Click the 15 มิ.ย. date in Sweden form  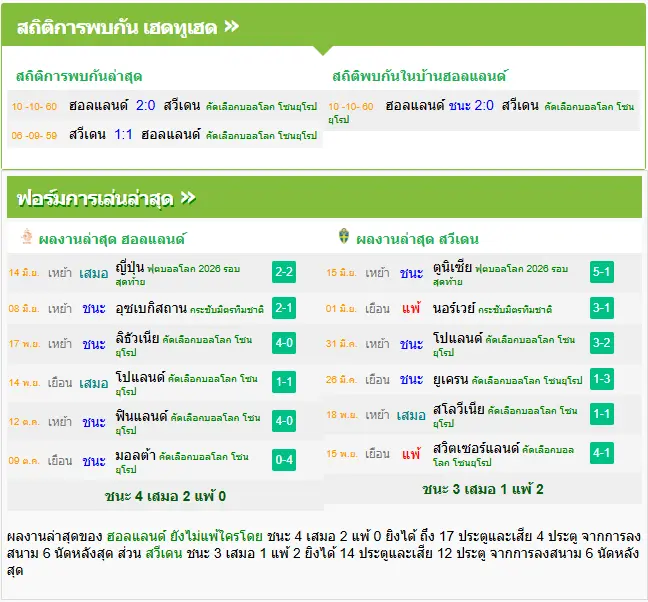click(341, 273)
